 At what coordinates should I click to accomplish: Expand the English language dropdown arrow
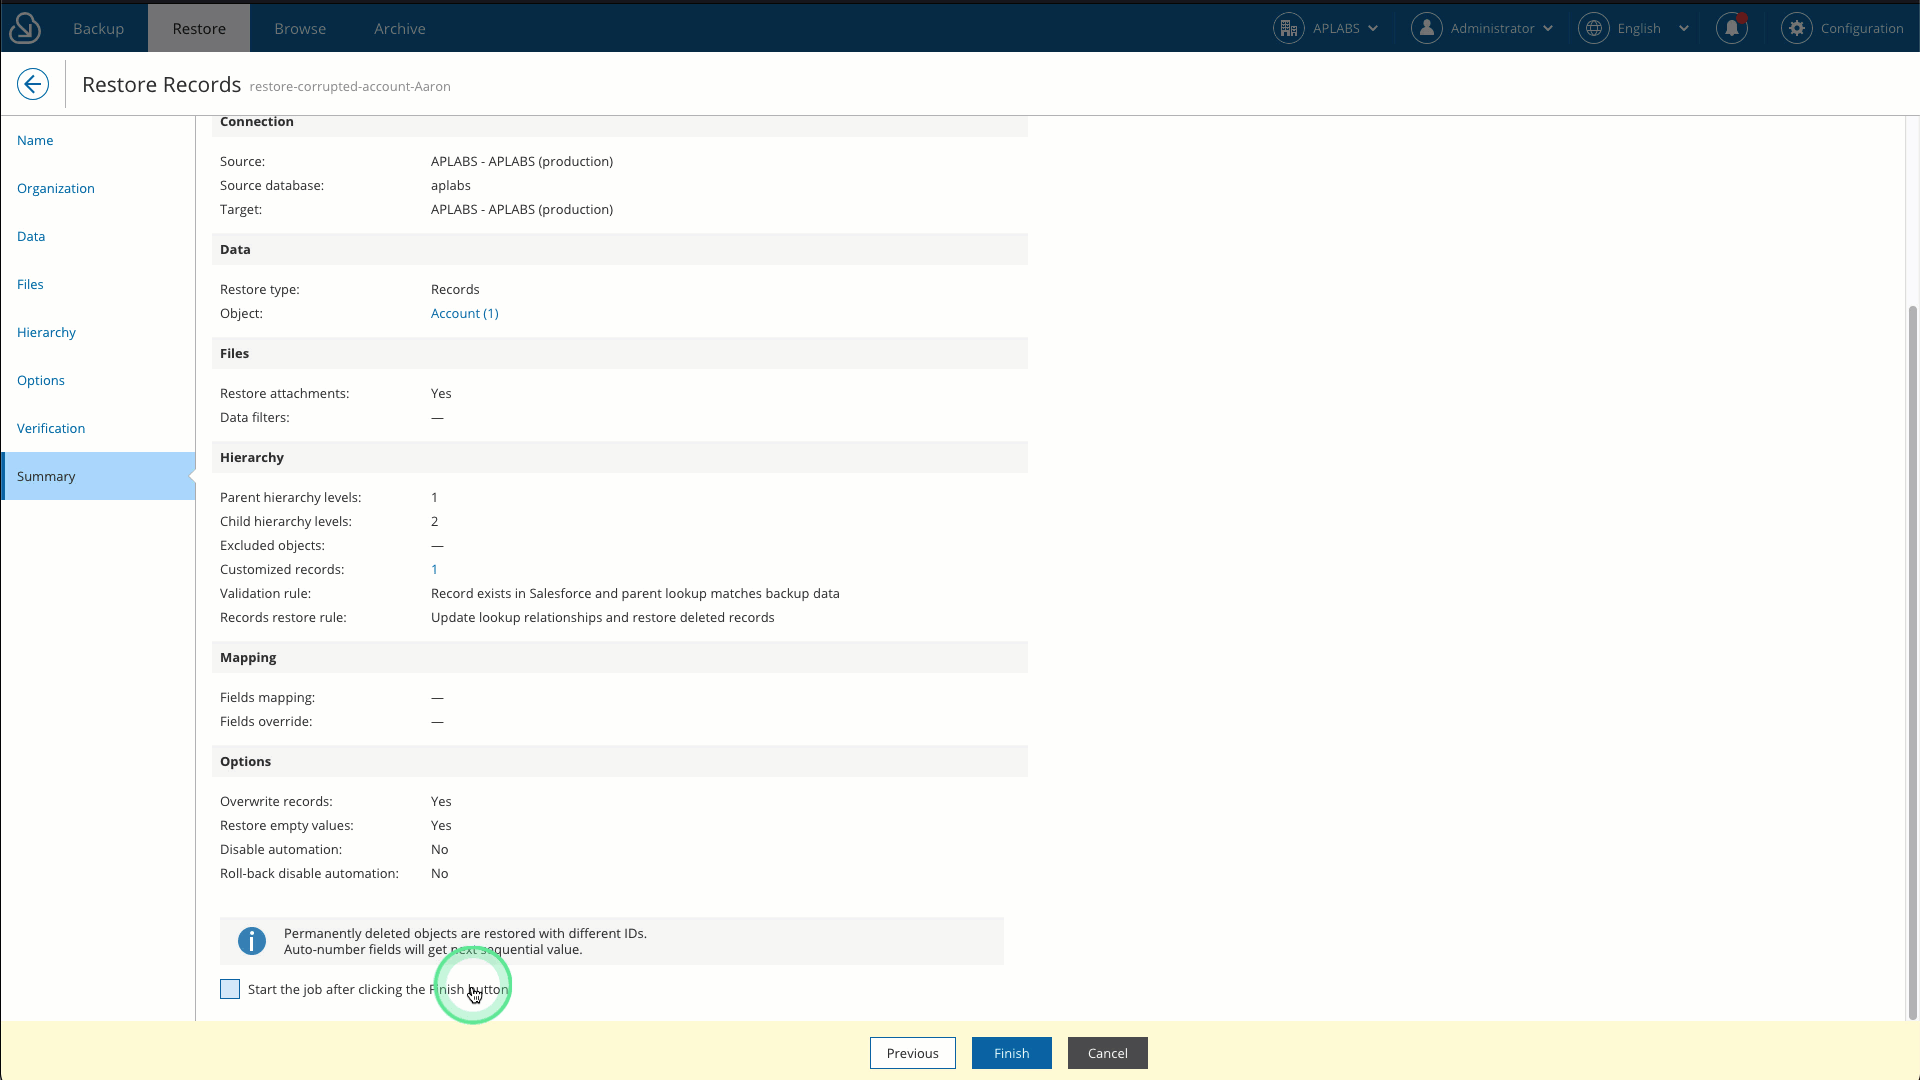tap(1684, 28)
